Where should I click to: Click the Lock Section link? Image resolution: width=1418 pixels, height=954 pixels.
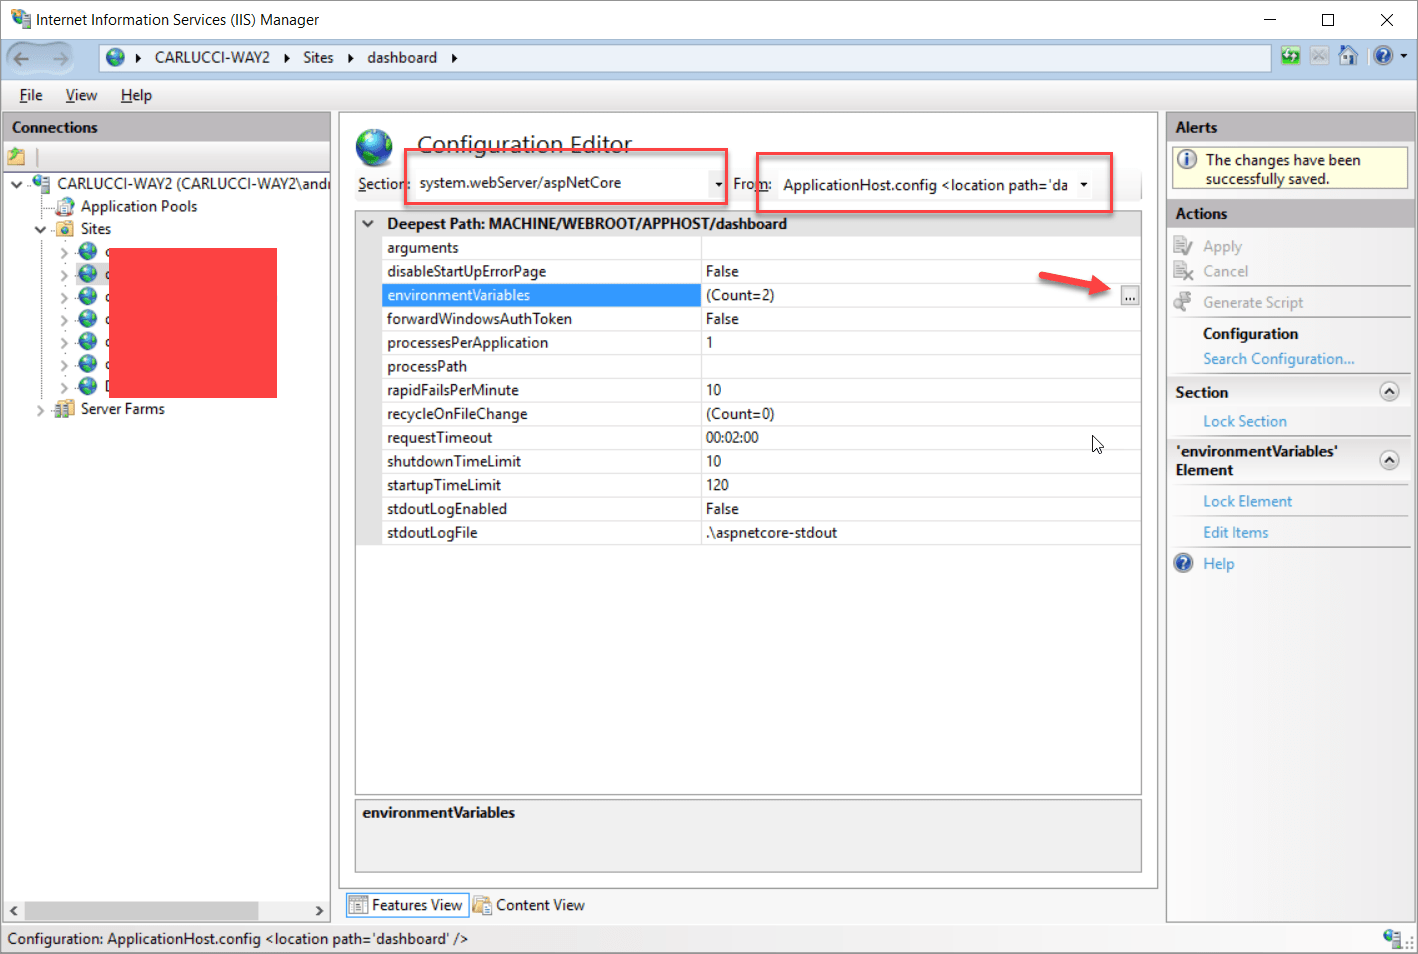point(1244,422)
